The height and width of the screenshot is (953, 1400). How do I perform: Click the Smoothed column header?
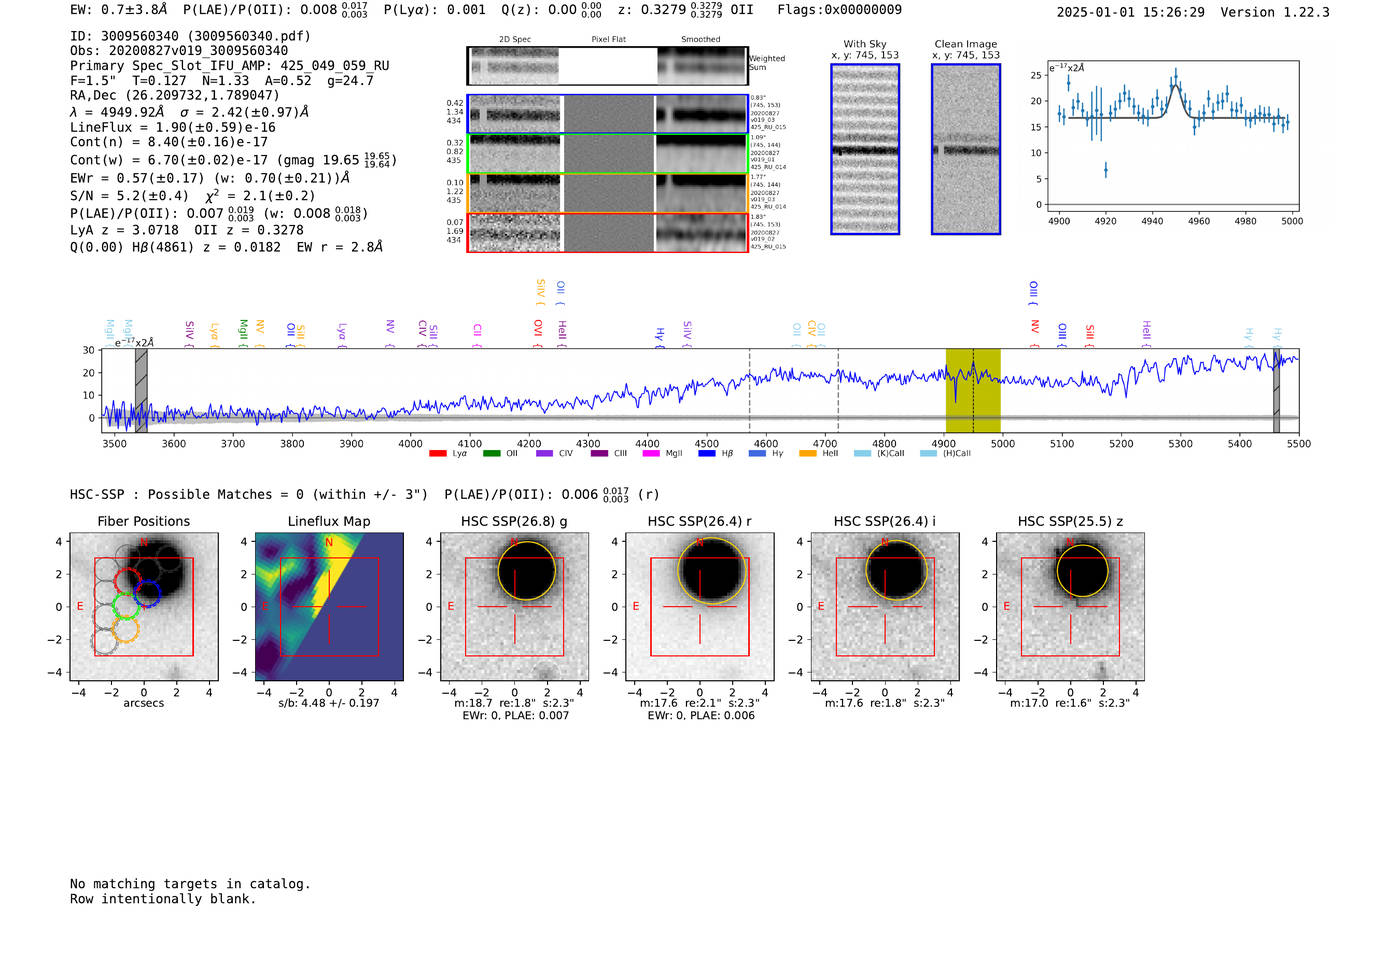[x=701, y=40]
